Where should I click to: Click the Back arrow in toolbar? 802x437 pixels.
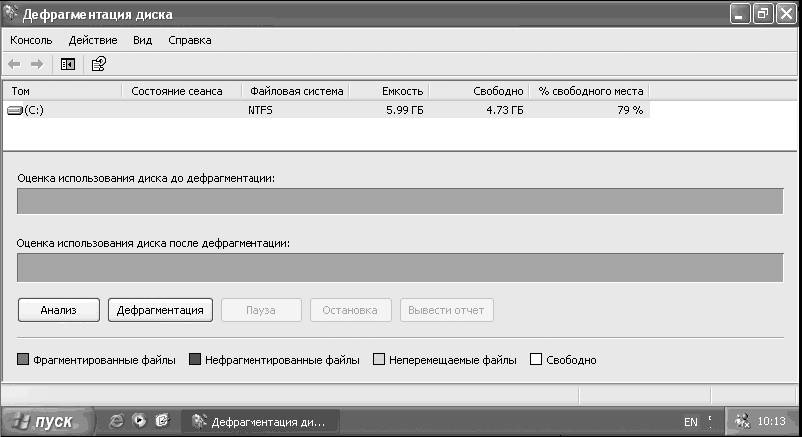click(x=14, y=64)
